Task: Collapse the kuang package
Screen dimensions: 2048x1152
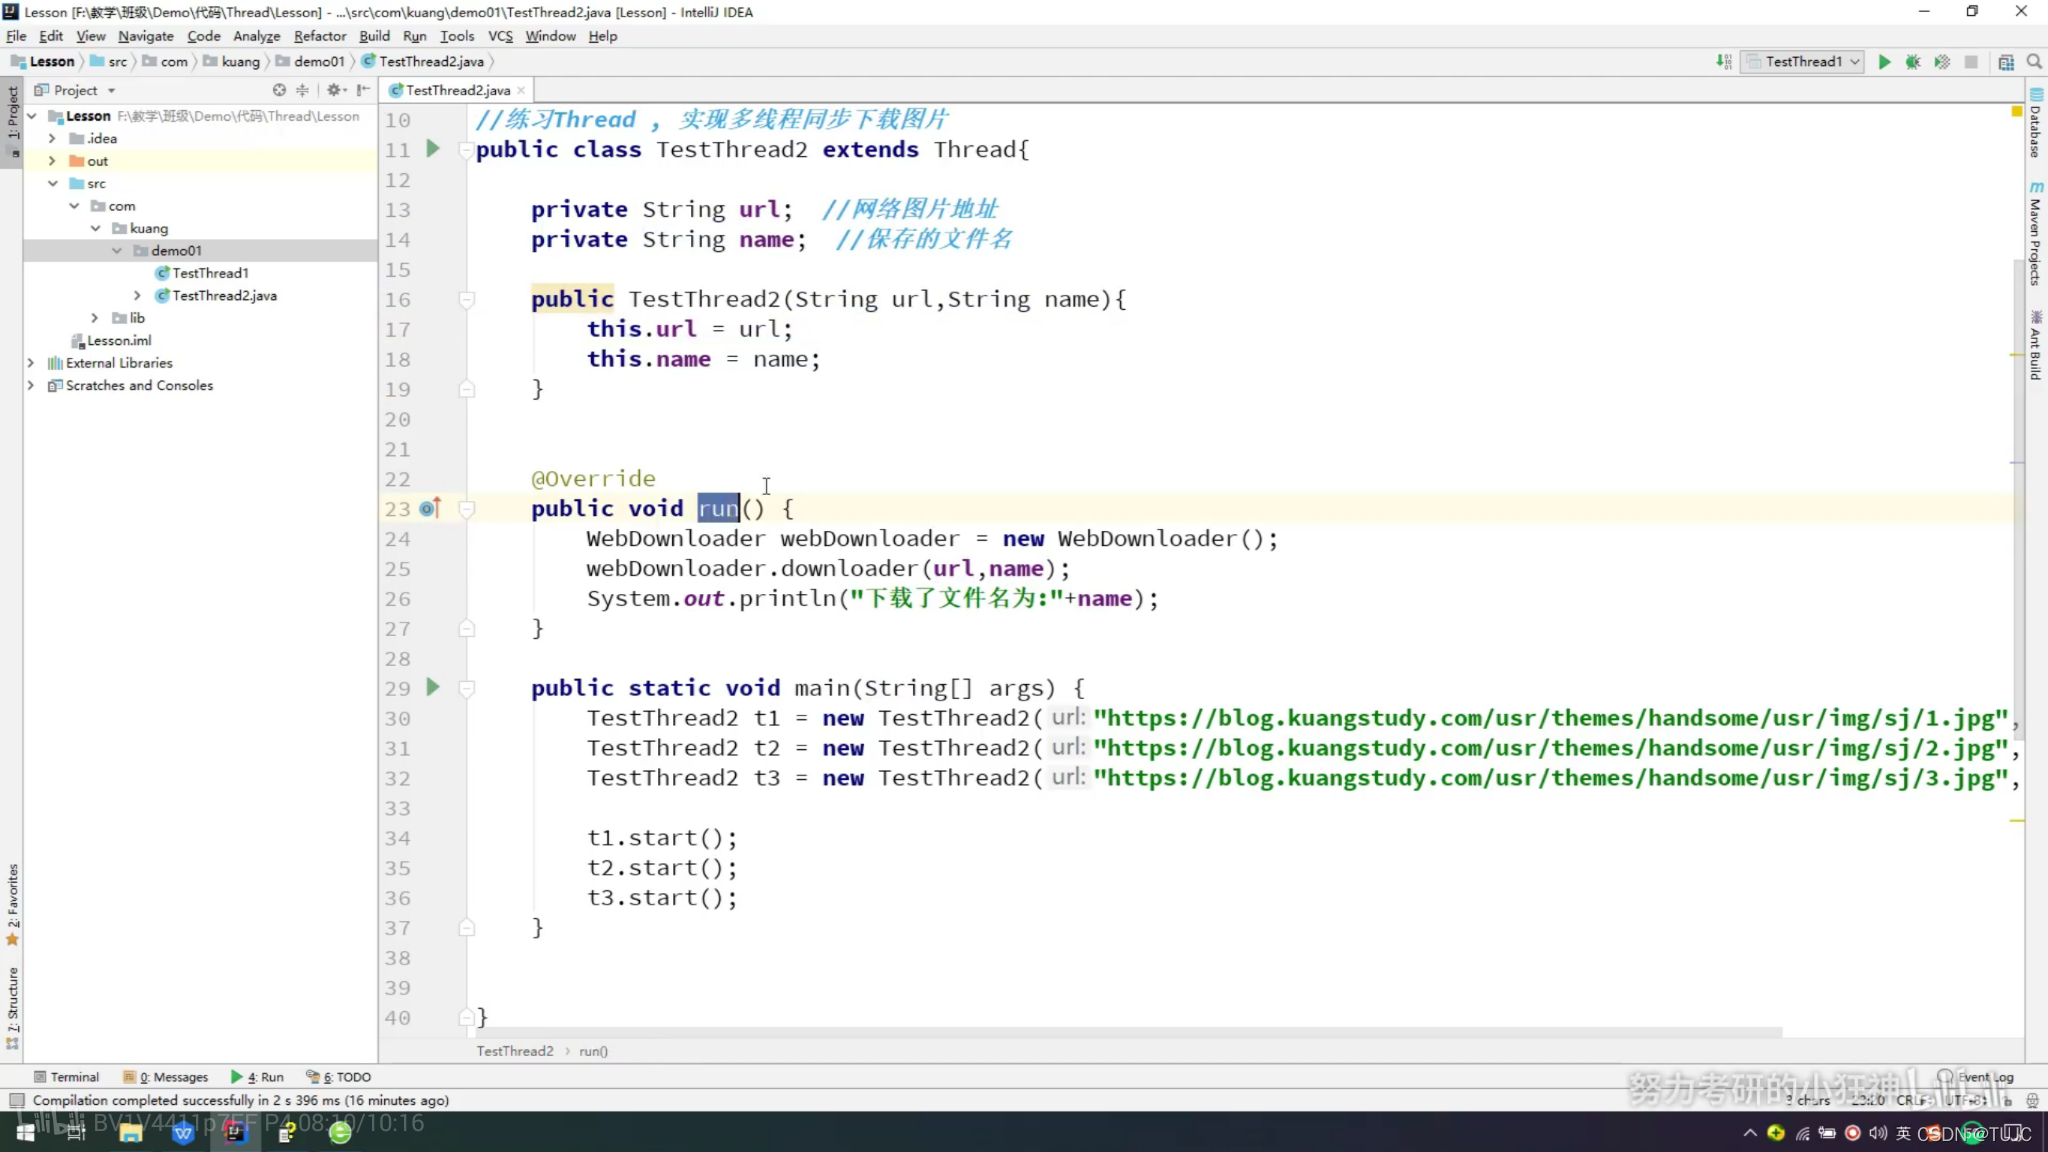Action: click(96, 228)
